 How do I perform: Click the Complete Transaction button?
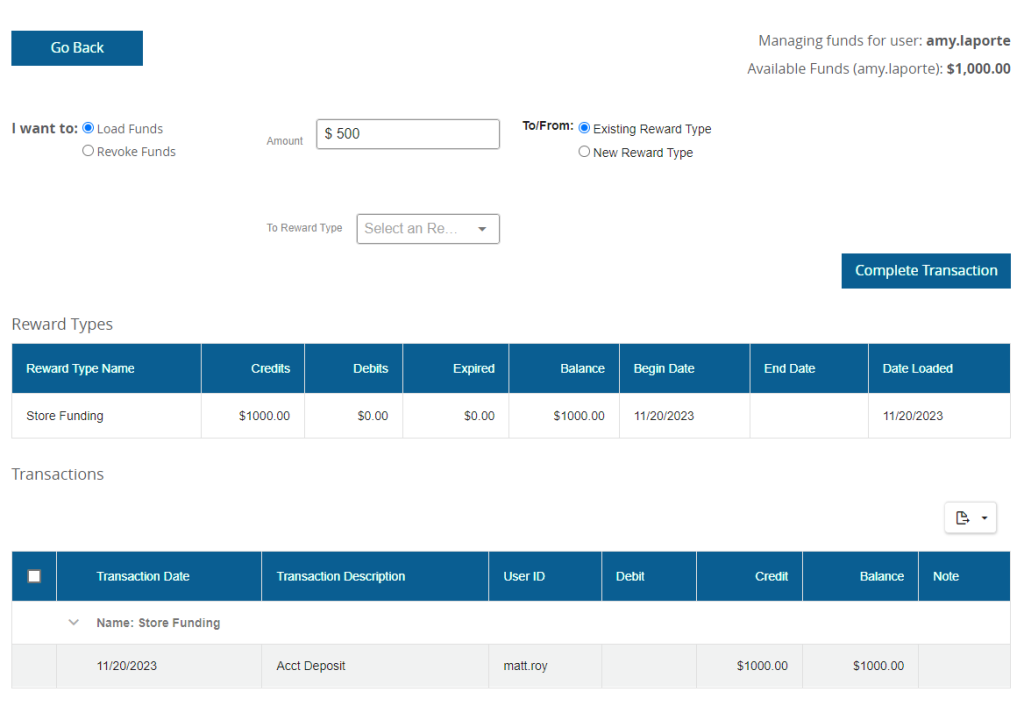click(x=925, y=271)
